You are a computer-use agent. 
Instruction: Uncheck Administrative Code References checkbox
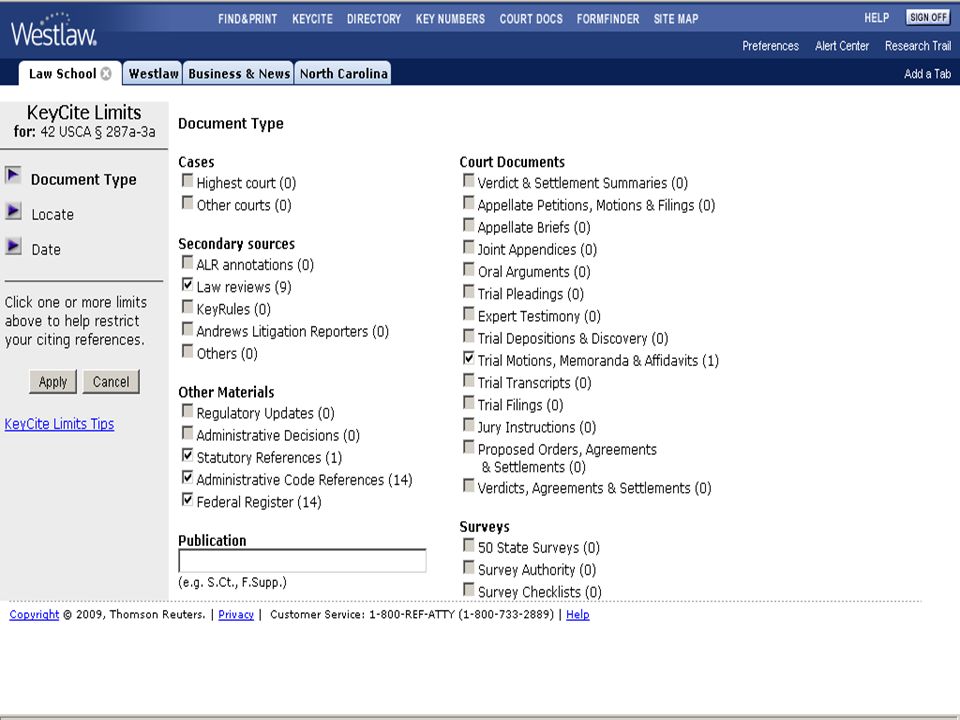(187, 477)
